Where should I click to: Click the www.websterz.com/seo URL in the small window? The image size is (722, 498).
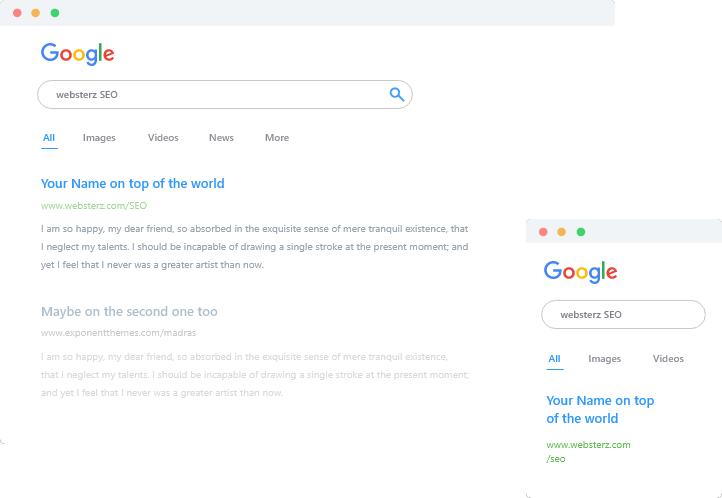[588, 452]
